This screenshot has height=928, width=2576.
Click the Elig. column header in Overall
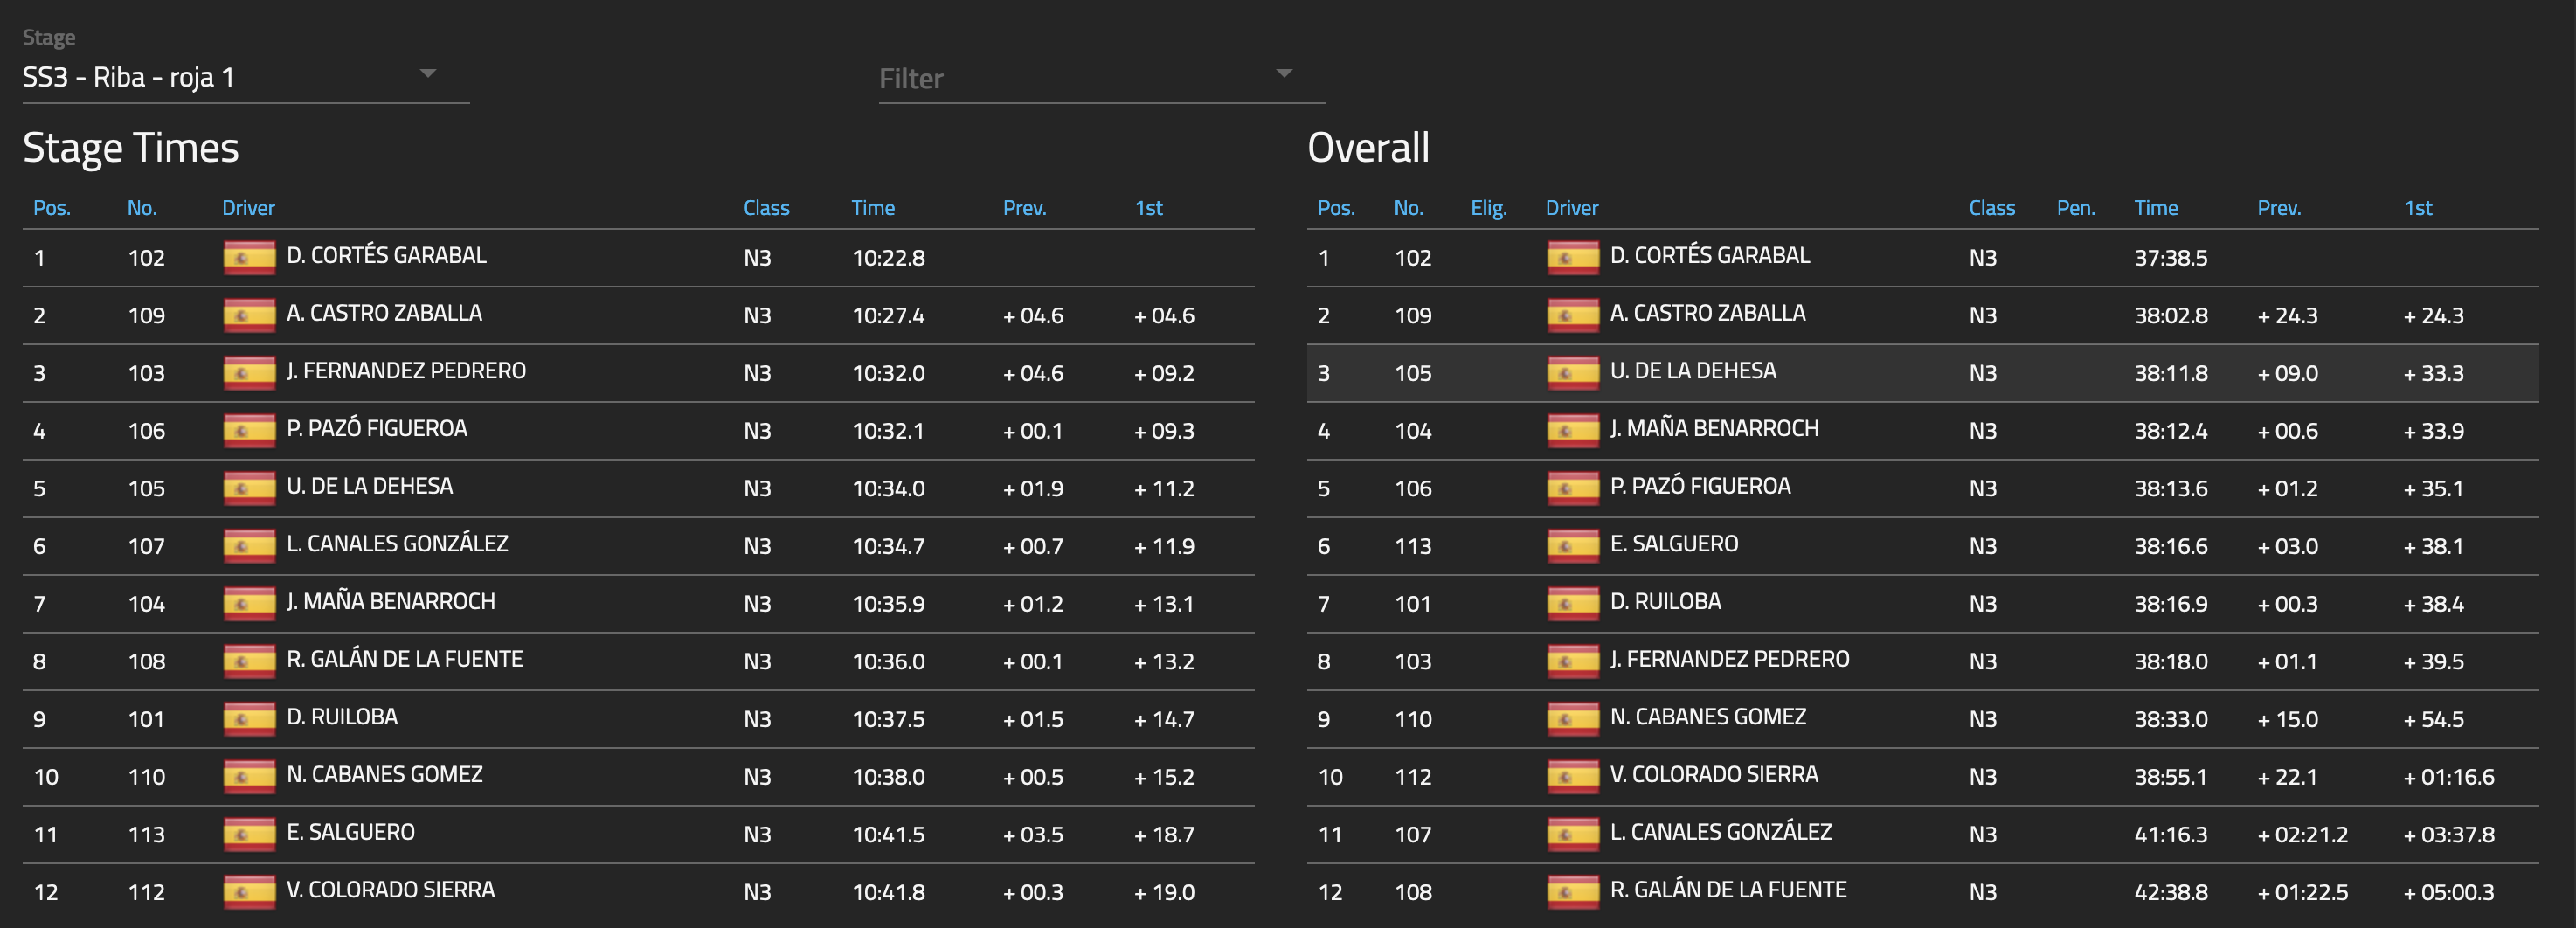click(1488, 208)
